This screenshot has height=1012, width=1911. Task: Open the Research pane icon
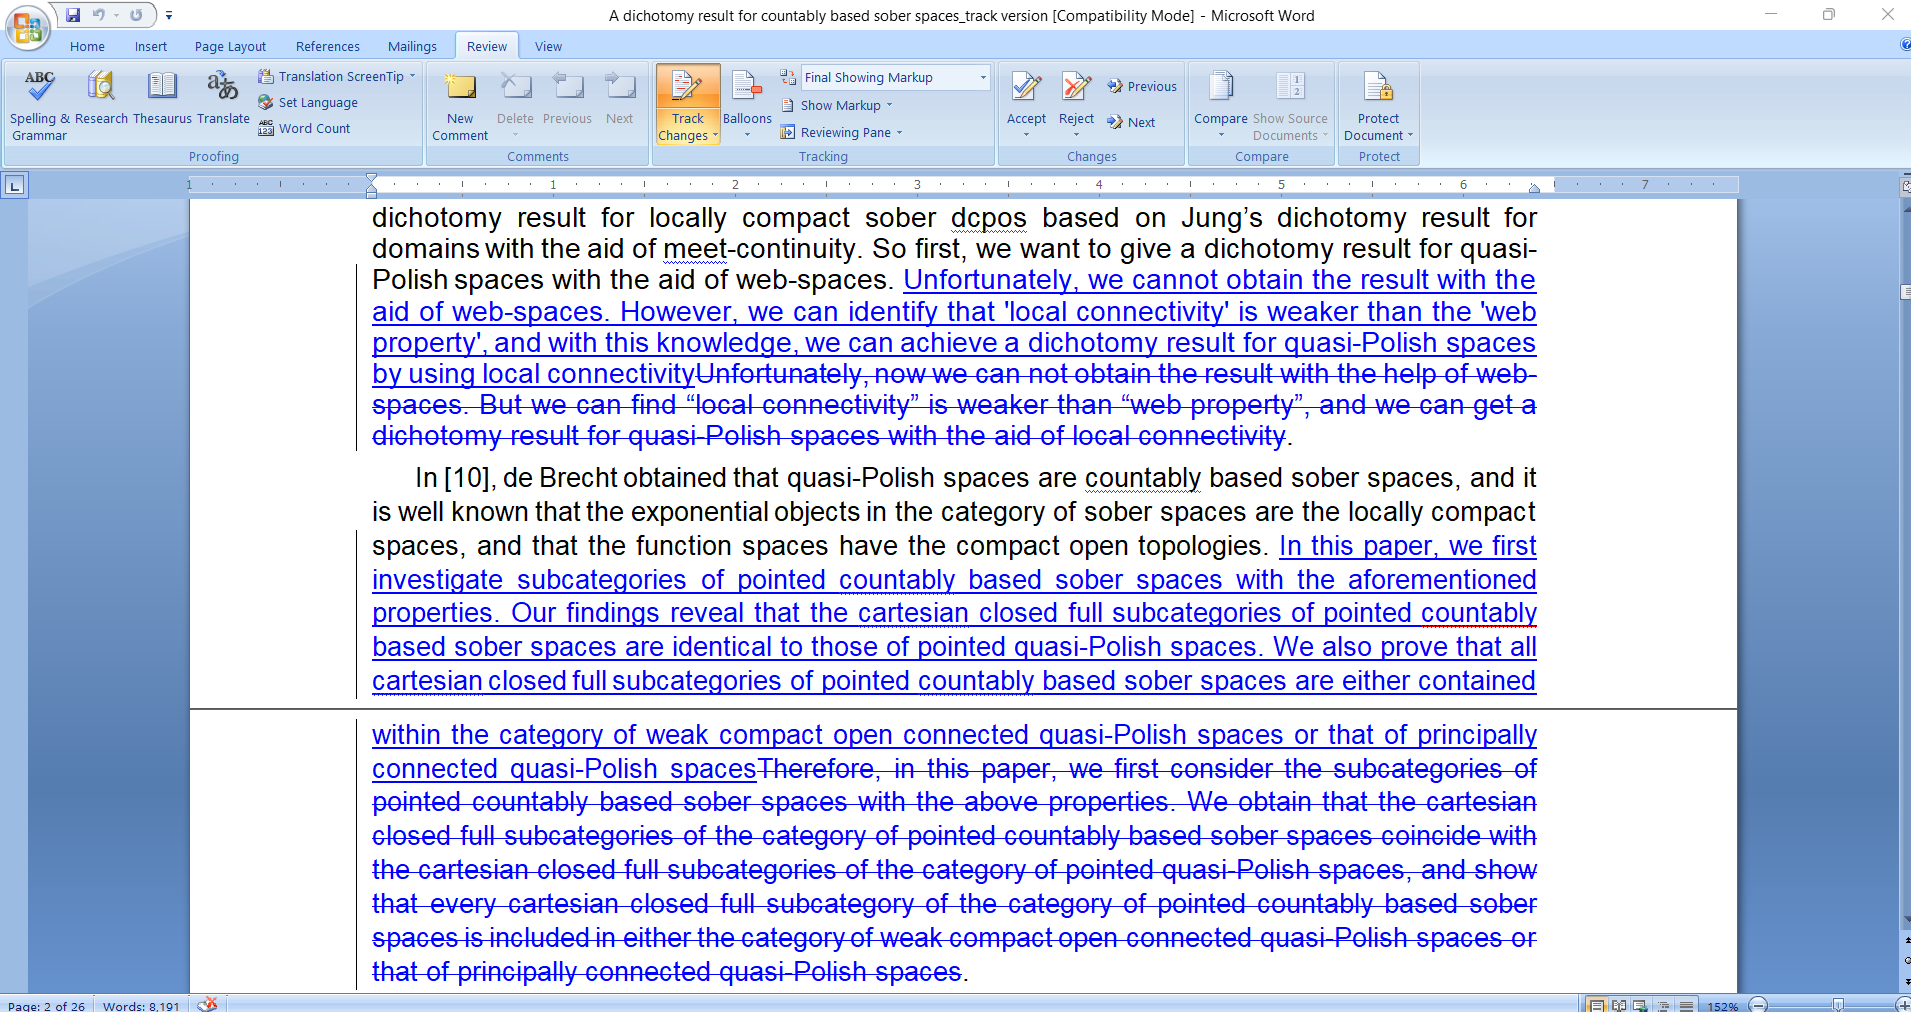101,87
